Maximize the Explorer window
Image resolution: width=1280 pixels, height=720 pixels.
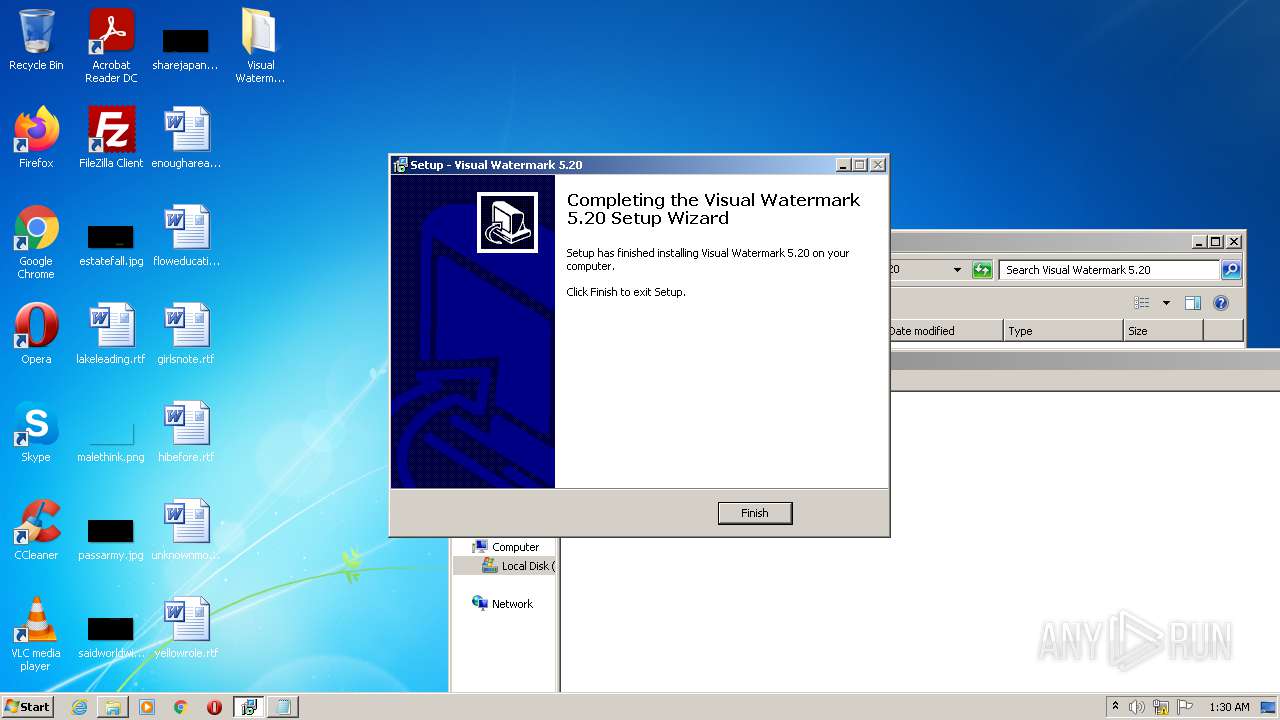click(1216, 241)
